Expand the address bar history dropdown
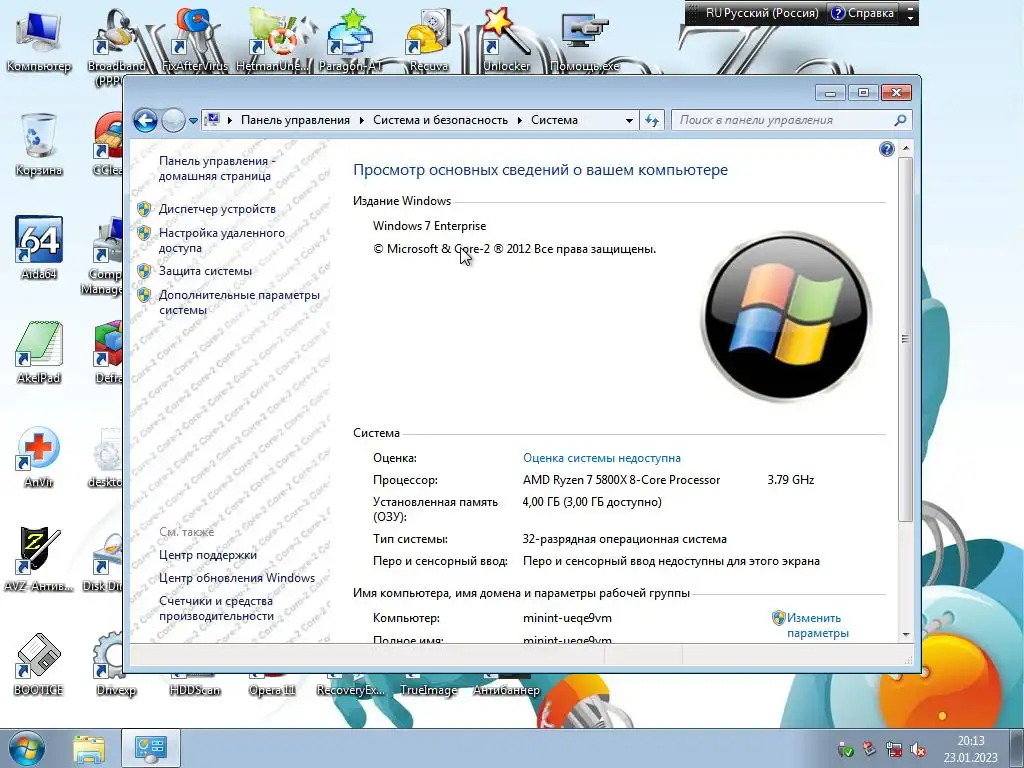 click(629, 121)
